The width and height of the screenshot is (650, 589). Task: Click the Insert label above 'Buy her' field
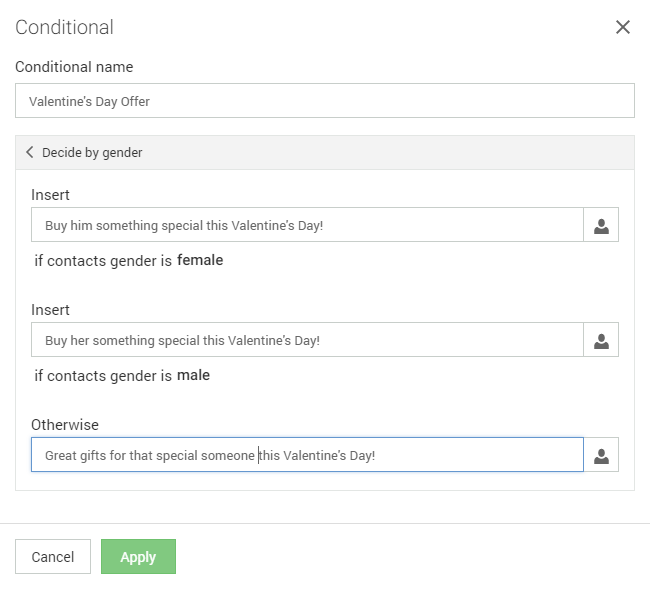pos(50,310)
